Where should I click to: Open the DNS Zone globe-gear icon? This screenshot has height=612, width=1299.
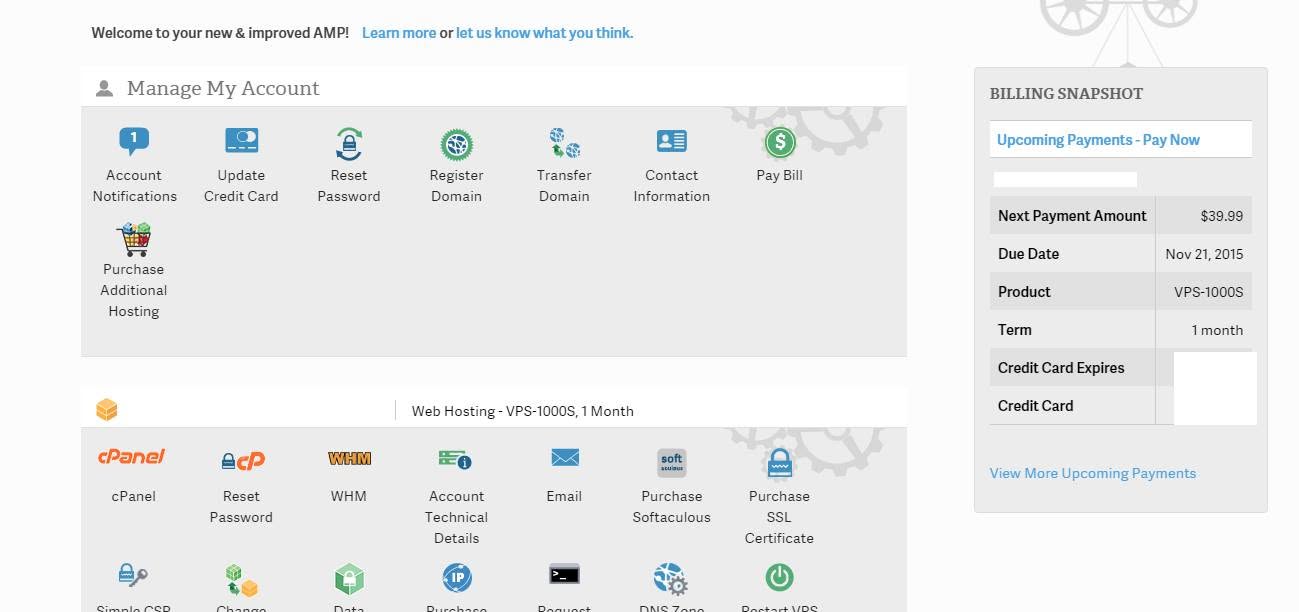671,579
